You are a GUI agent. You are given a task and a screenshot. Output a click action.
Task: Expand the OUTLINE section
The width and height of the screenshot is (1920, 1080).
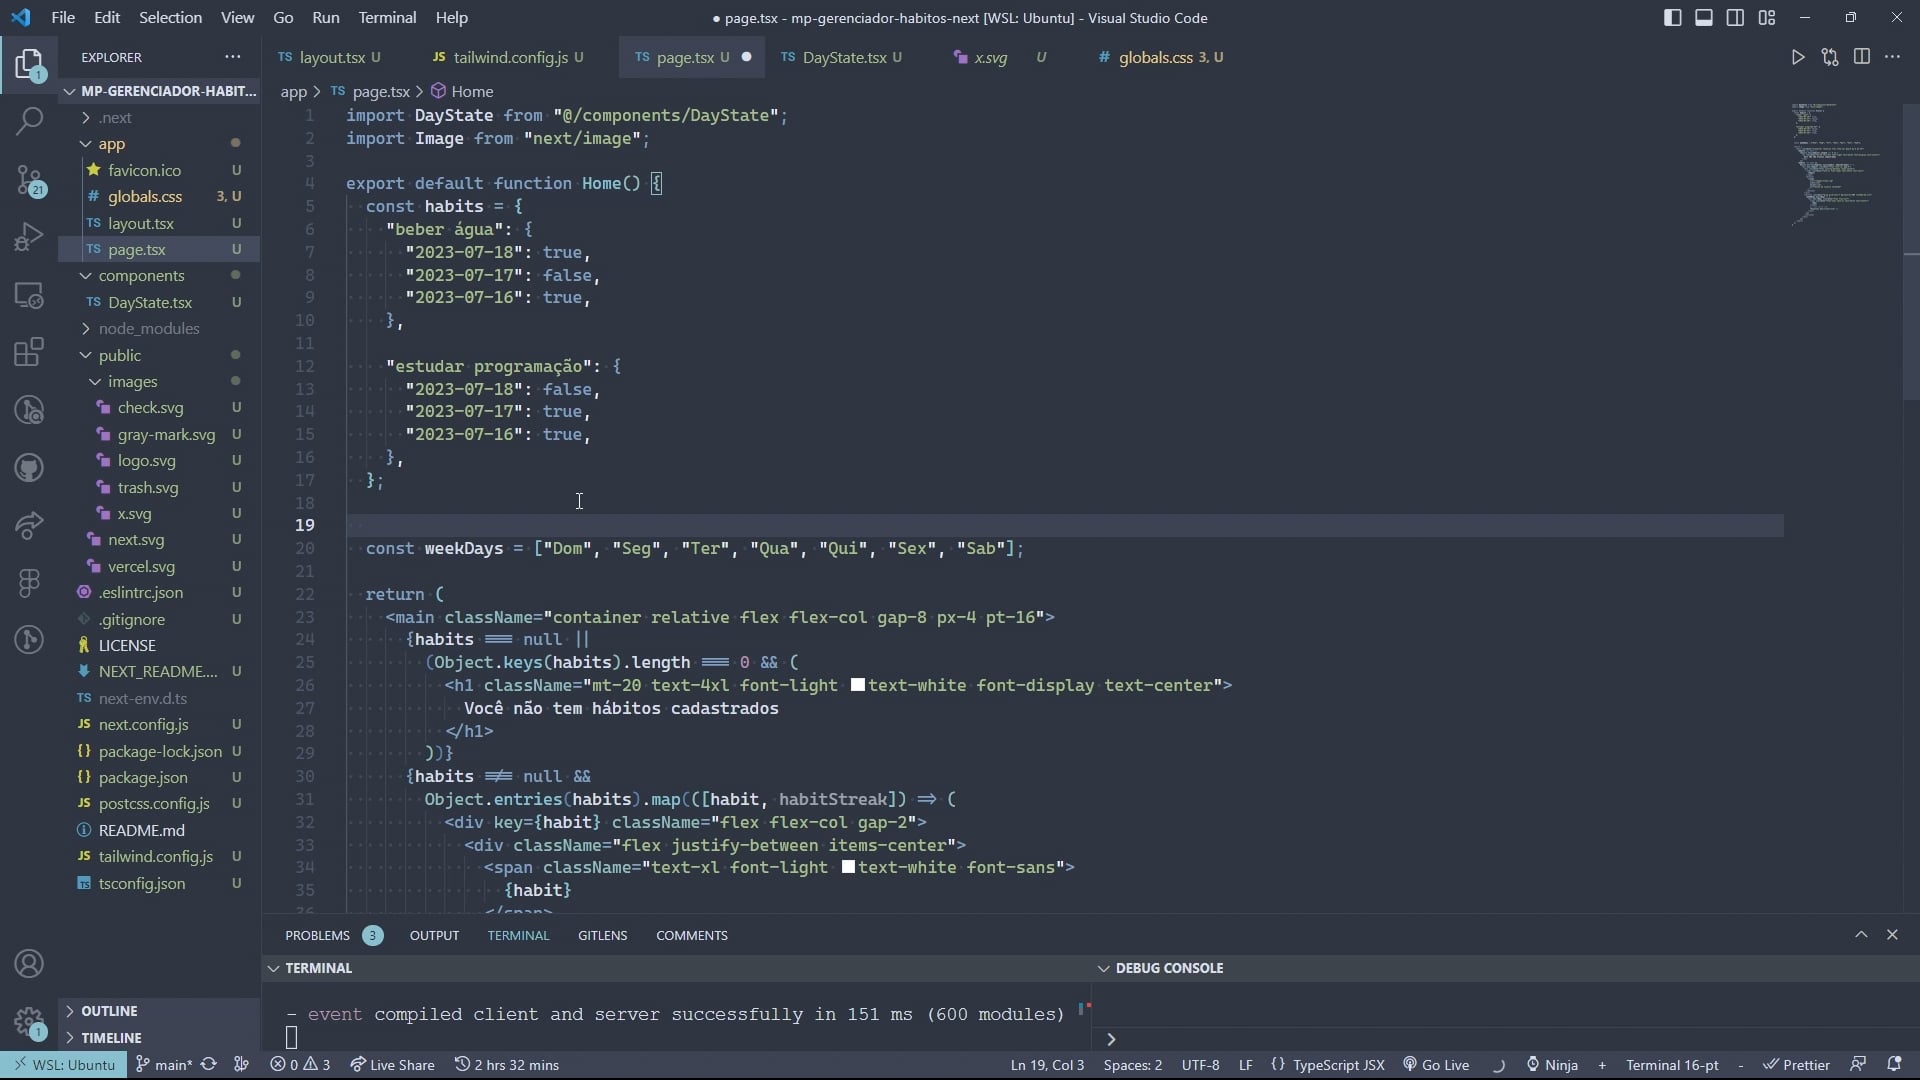(x=109, y=1011)
